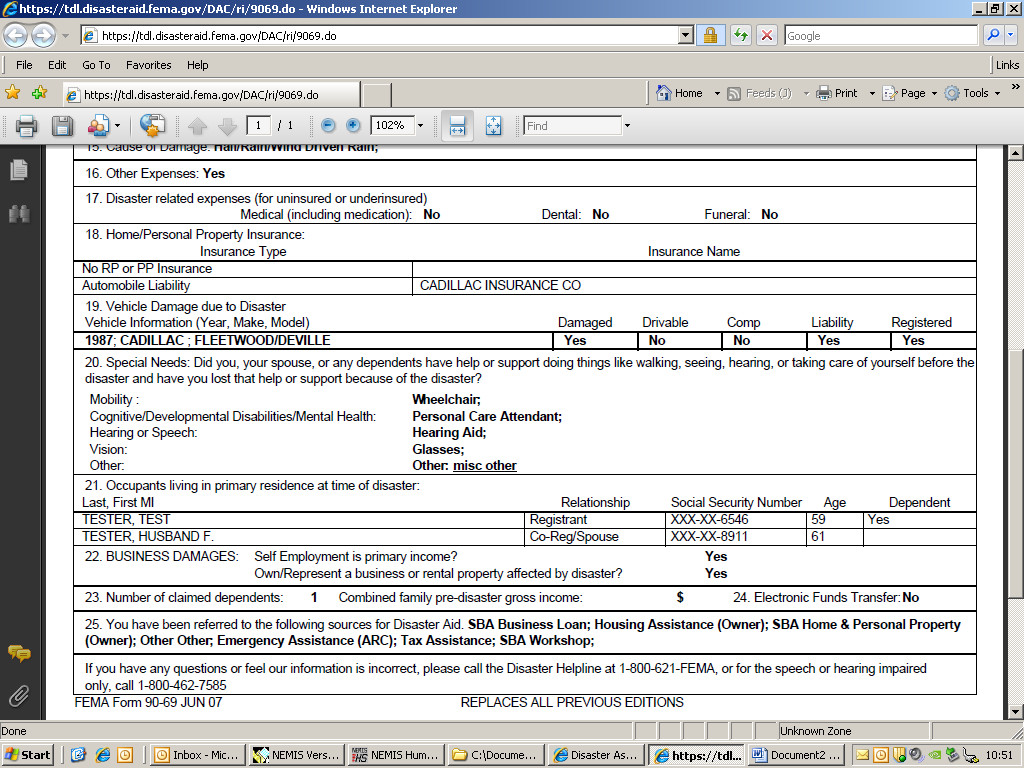
Task: Click the stop loading red X icon
Action: (767, 35)
